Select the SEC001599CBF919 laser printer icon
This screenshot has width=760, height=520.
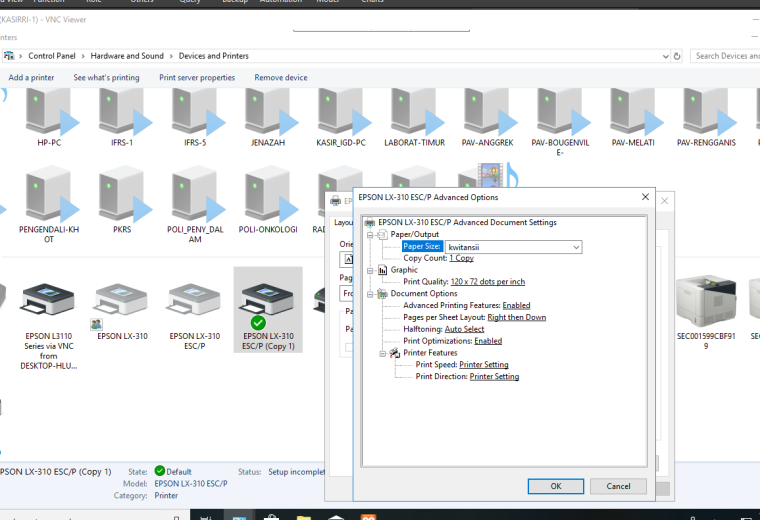pos(706,300)
